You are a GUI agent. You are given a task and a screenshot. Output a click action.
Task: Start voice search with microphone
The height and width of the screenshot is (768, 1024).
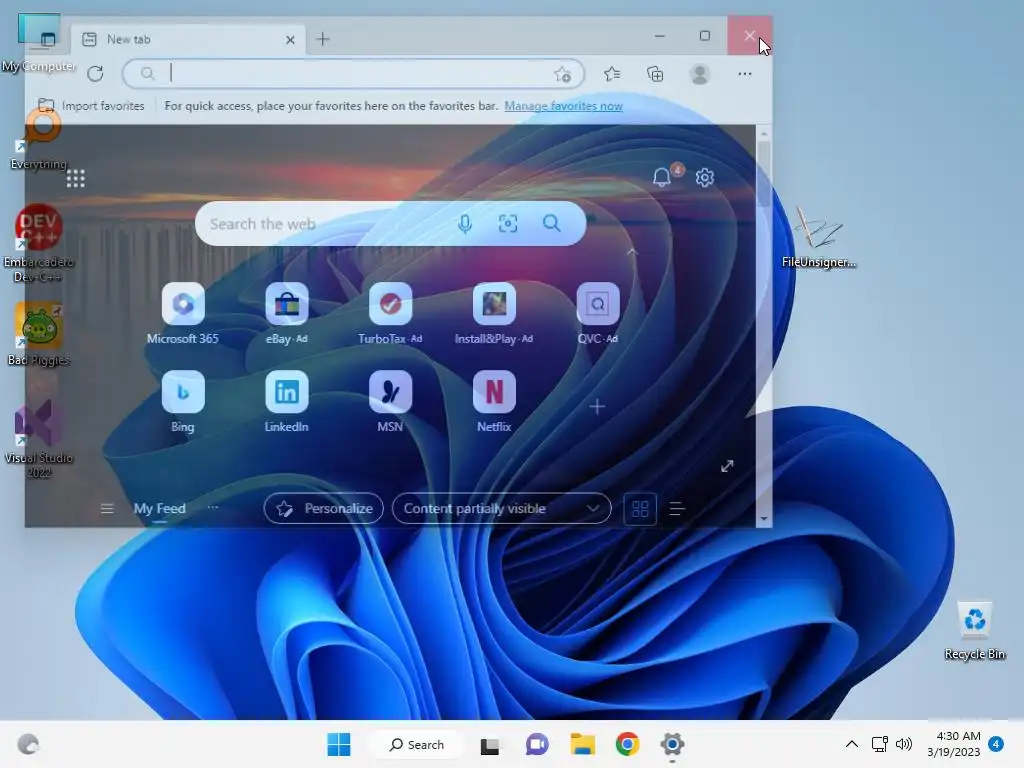click(x=465, y=224)
